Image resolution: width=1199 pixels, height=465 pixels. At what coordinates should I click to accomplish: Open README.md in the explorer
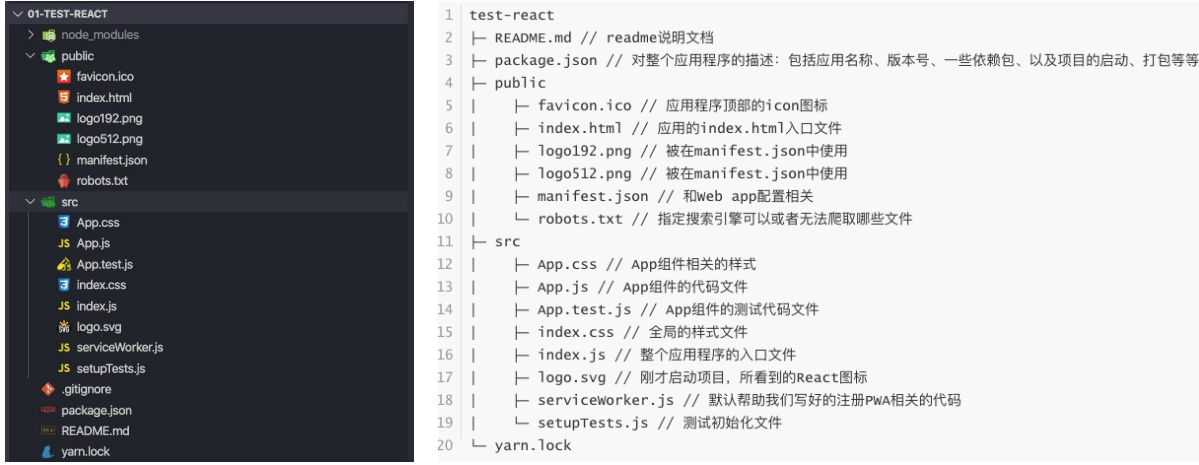[95, 431]
